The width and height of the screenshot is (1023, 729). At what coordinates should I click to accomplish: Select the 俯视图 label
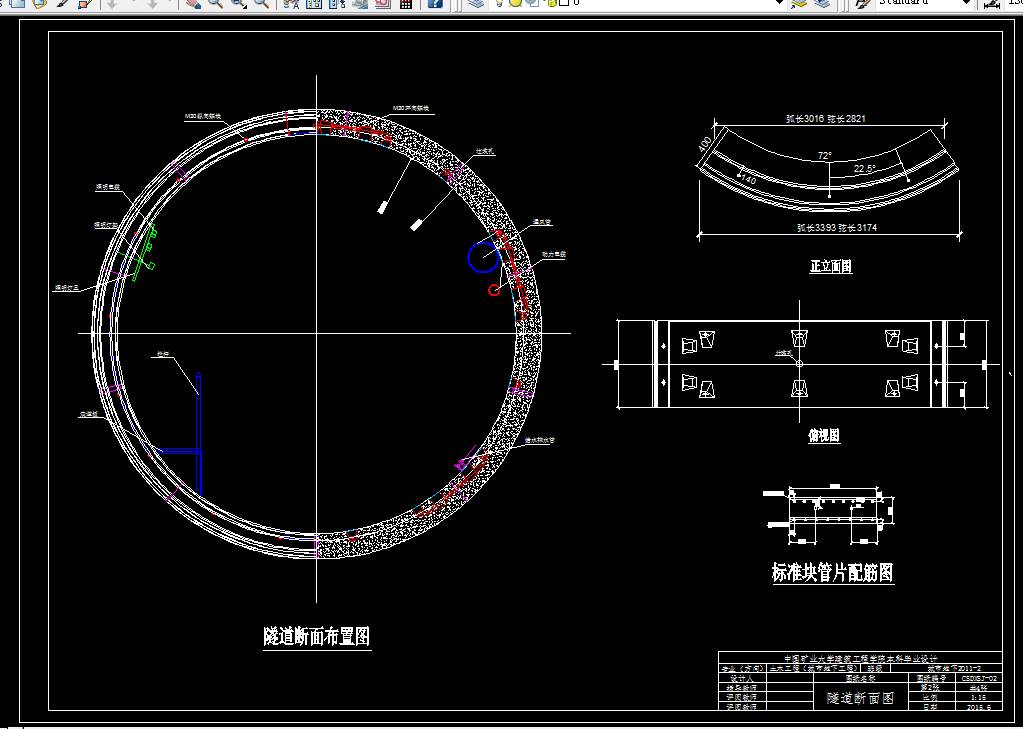click(x=824, y=435)
